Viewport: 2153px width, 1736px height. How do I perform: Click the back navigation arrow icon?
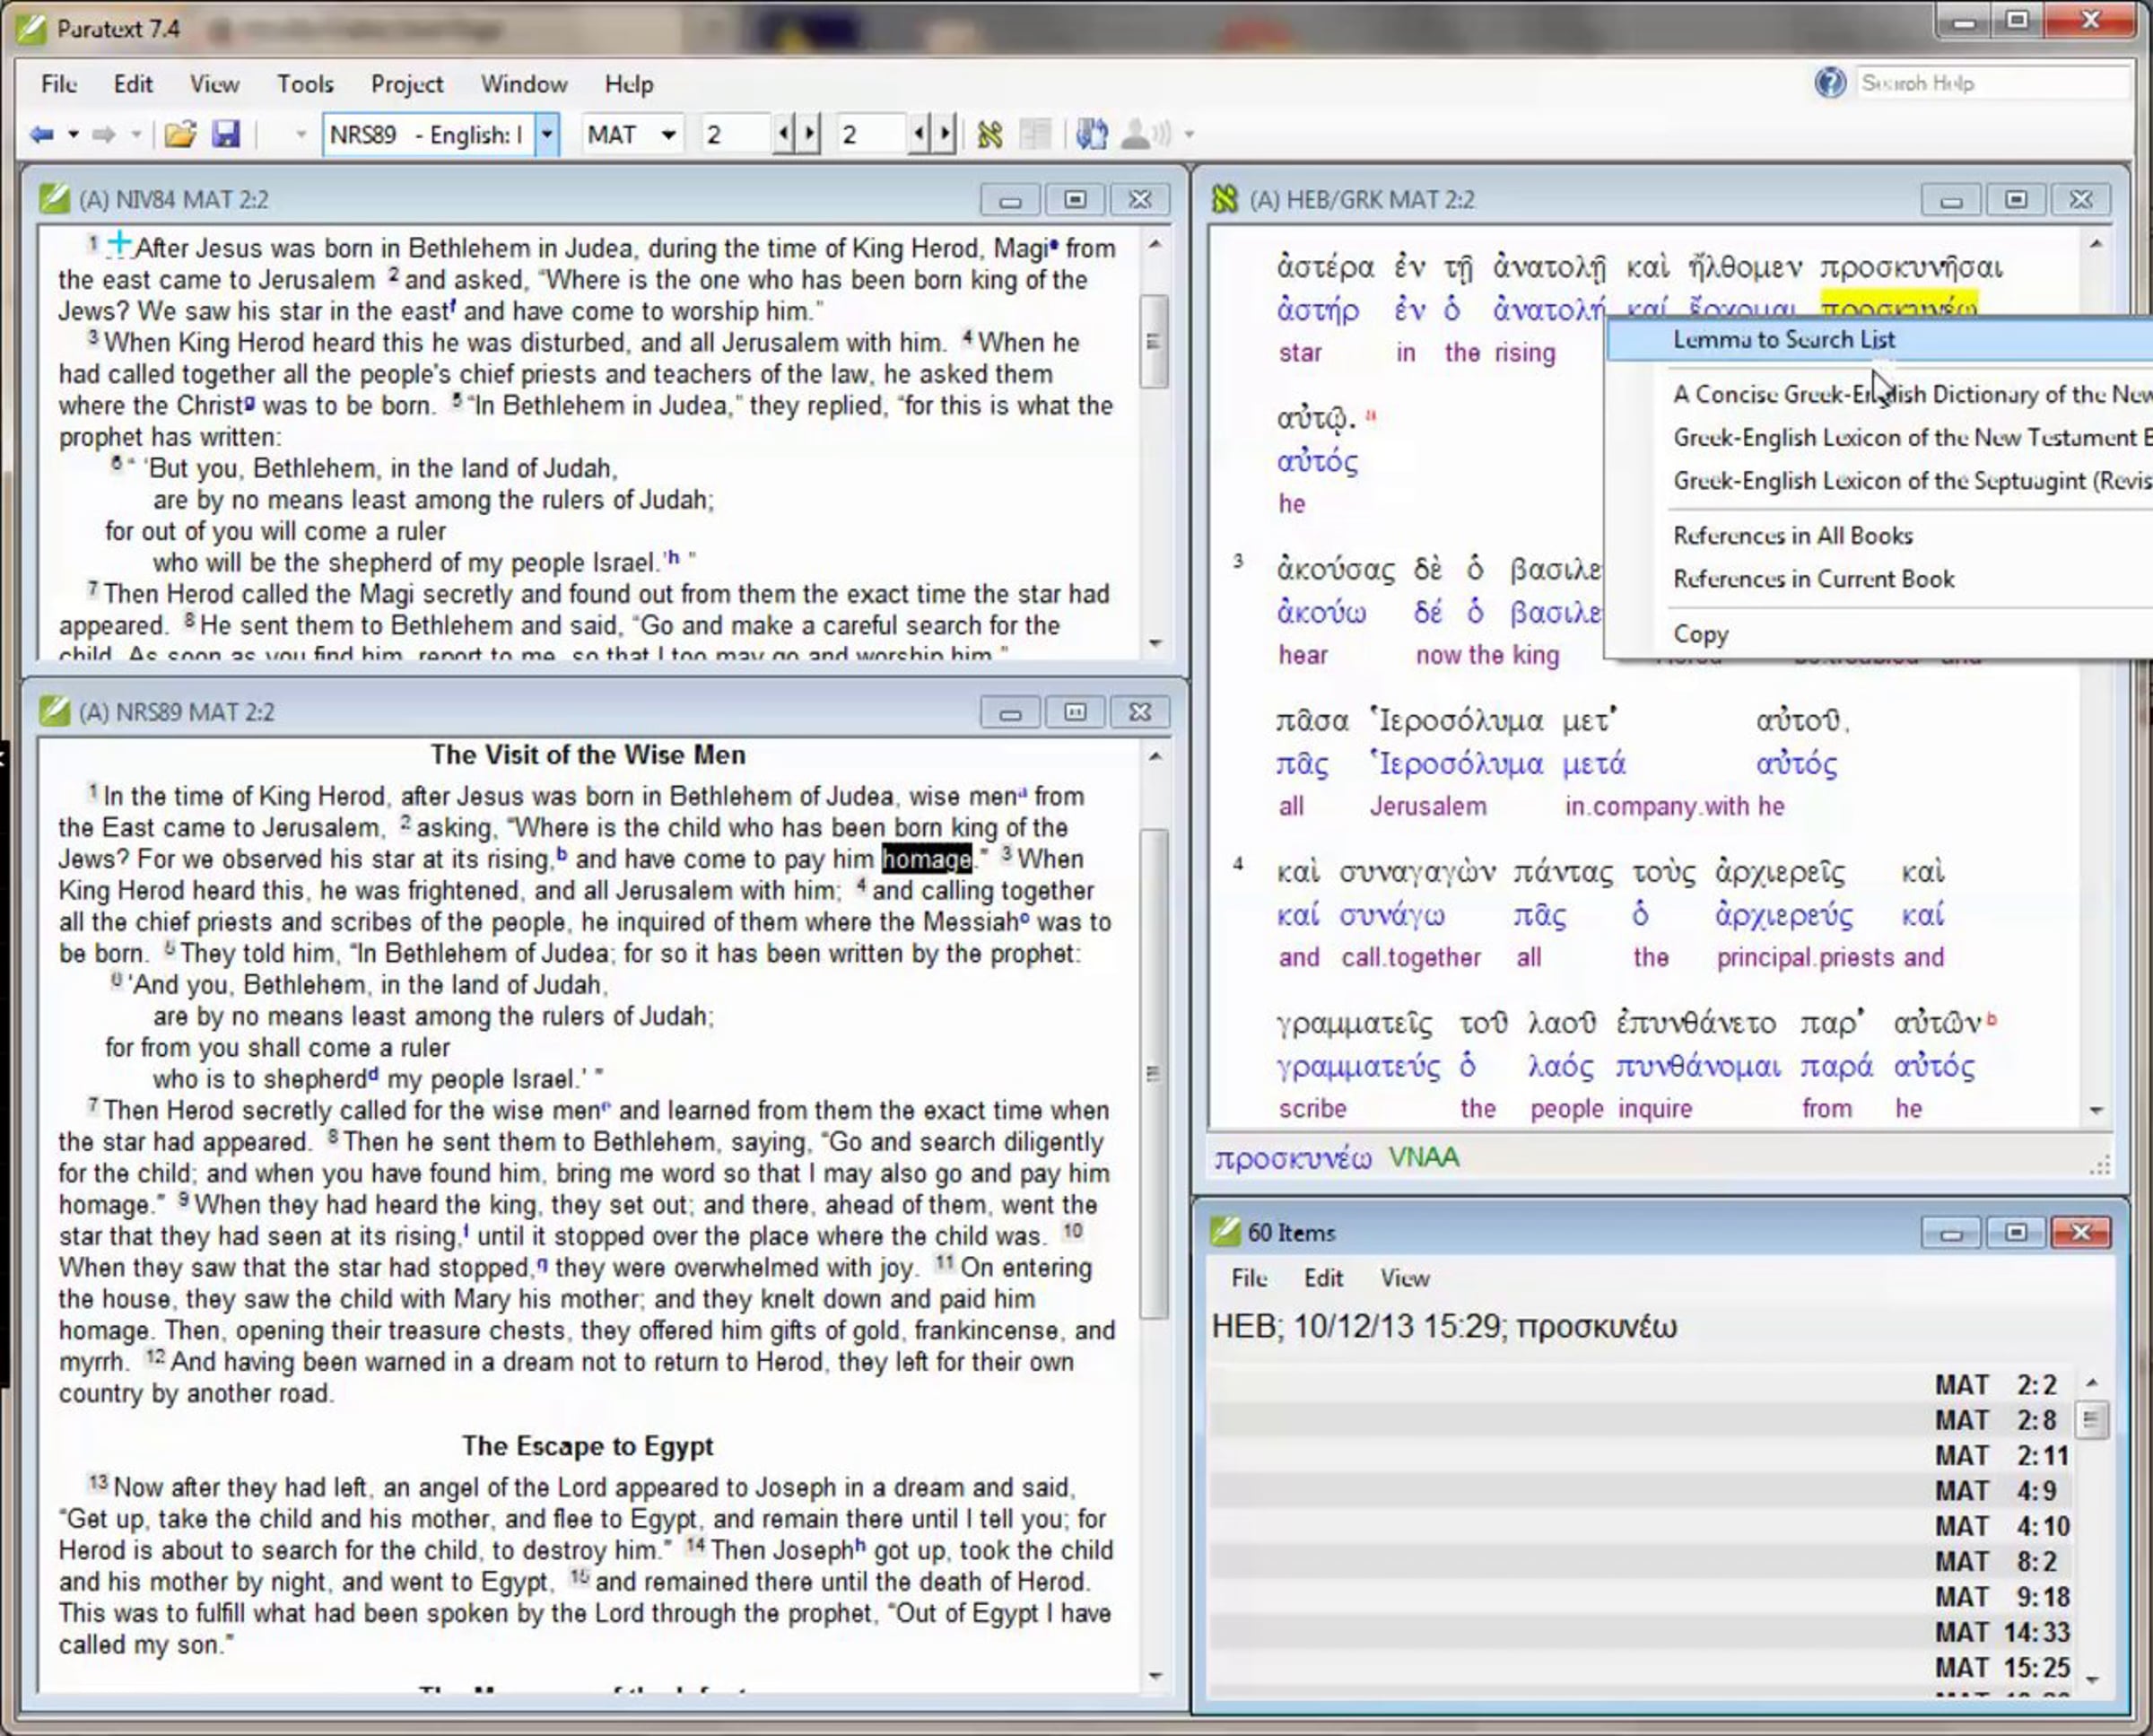(x=41, y=134)
